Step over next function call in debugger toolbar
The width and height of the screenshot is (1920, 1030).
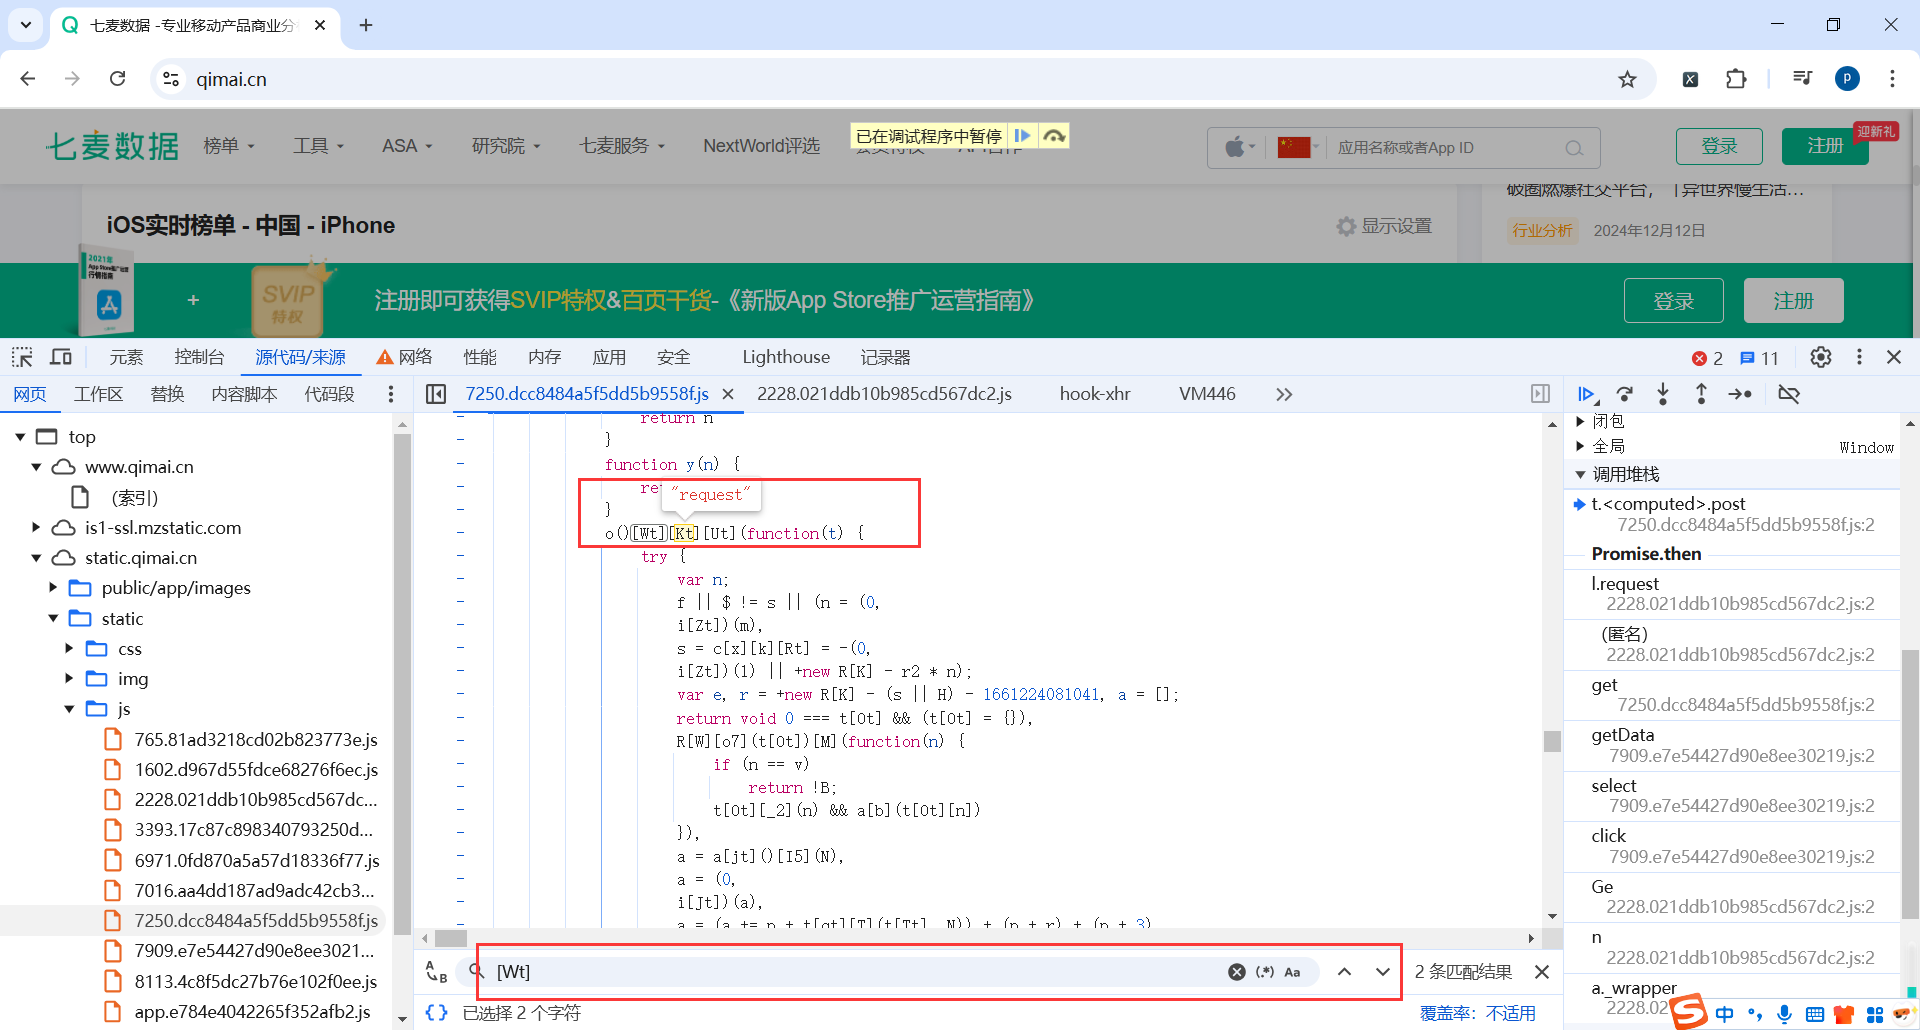pos(1625,394)
